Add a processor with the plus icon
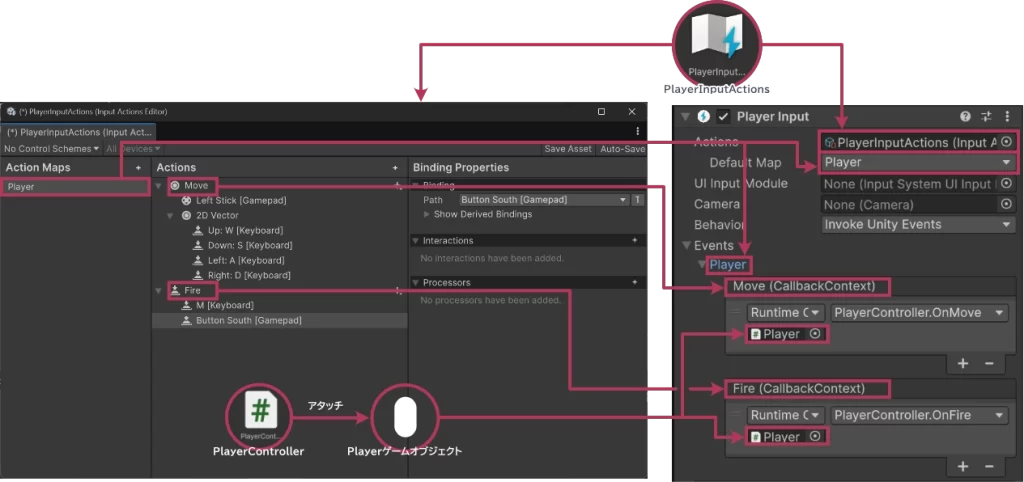Screen dimensions: 1024x482 pos(633,283)
